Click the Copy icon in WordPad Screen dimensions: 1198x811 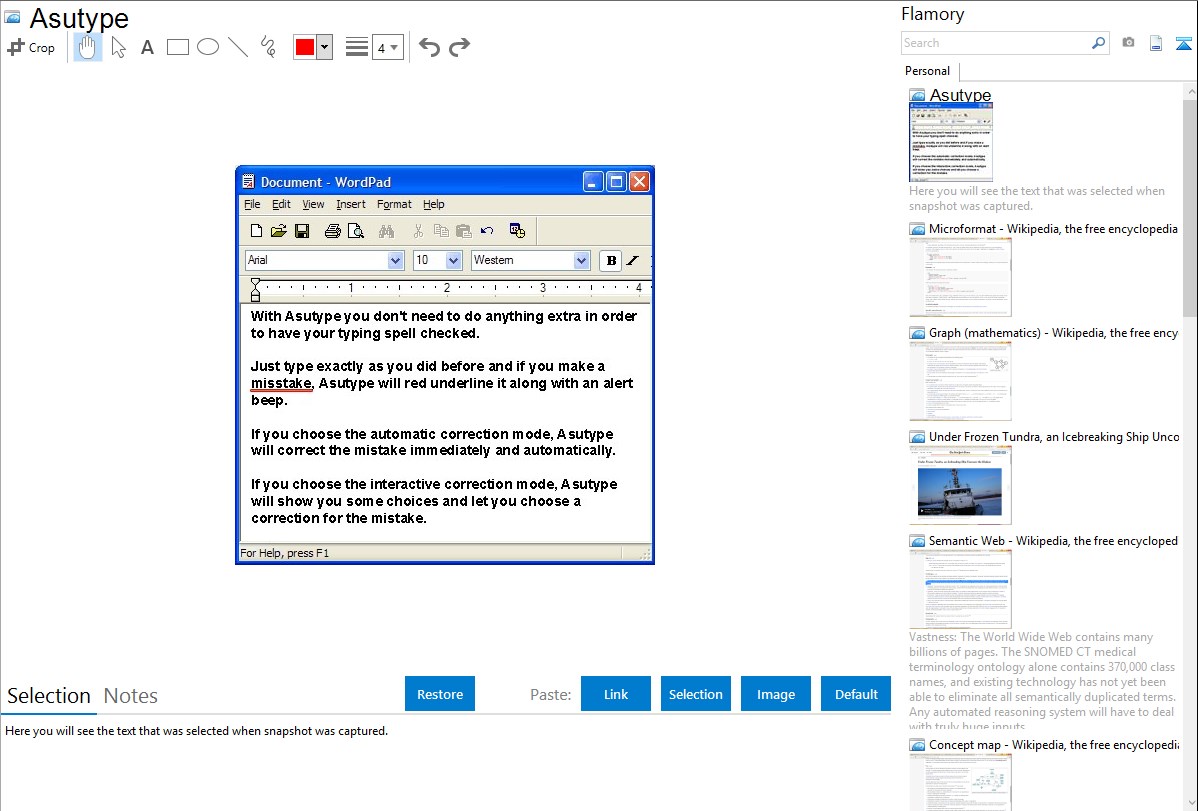pyautogui.click(x=441, y=231)
